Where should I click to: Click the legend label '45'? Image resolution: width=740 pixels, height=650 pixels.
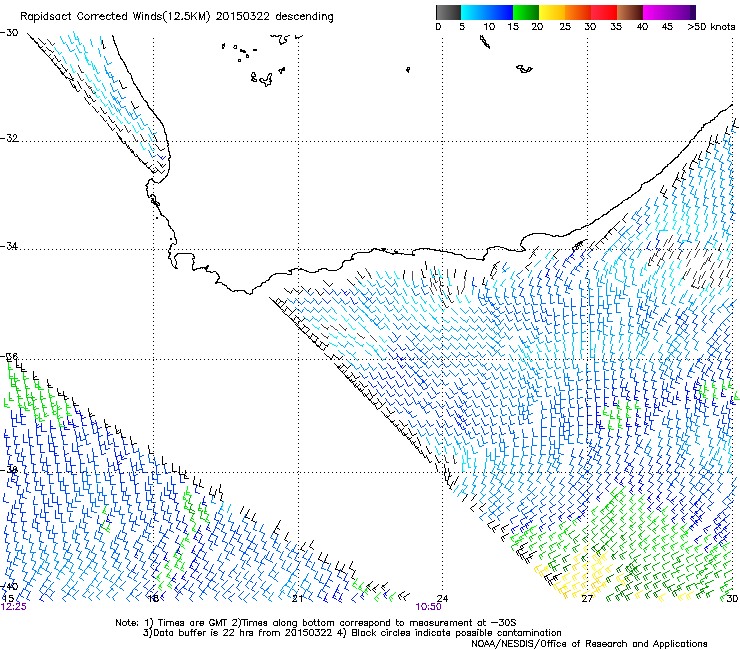click(x=667, y=27)
